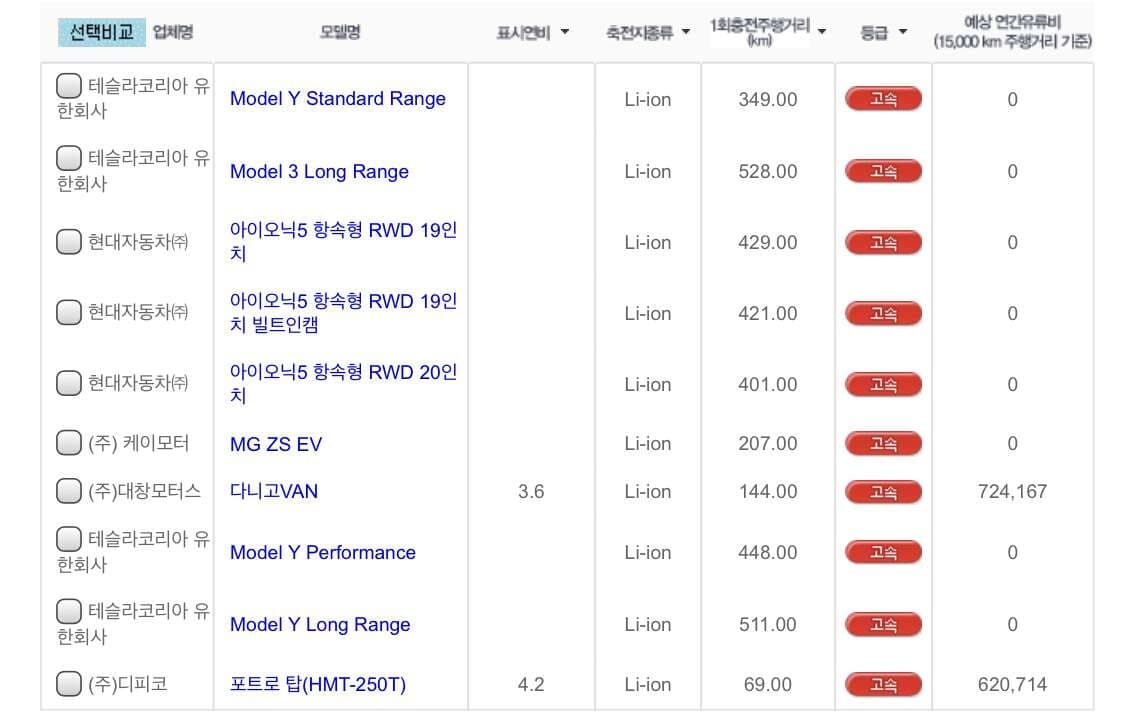This screenshot has width=1125, height=719.
Task: Check the MG ZS EV comparison checkbox
Action: pyautogui.click(x=68, y=443)
